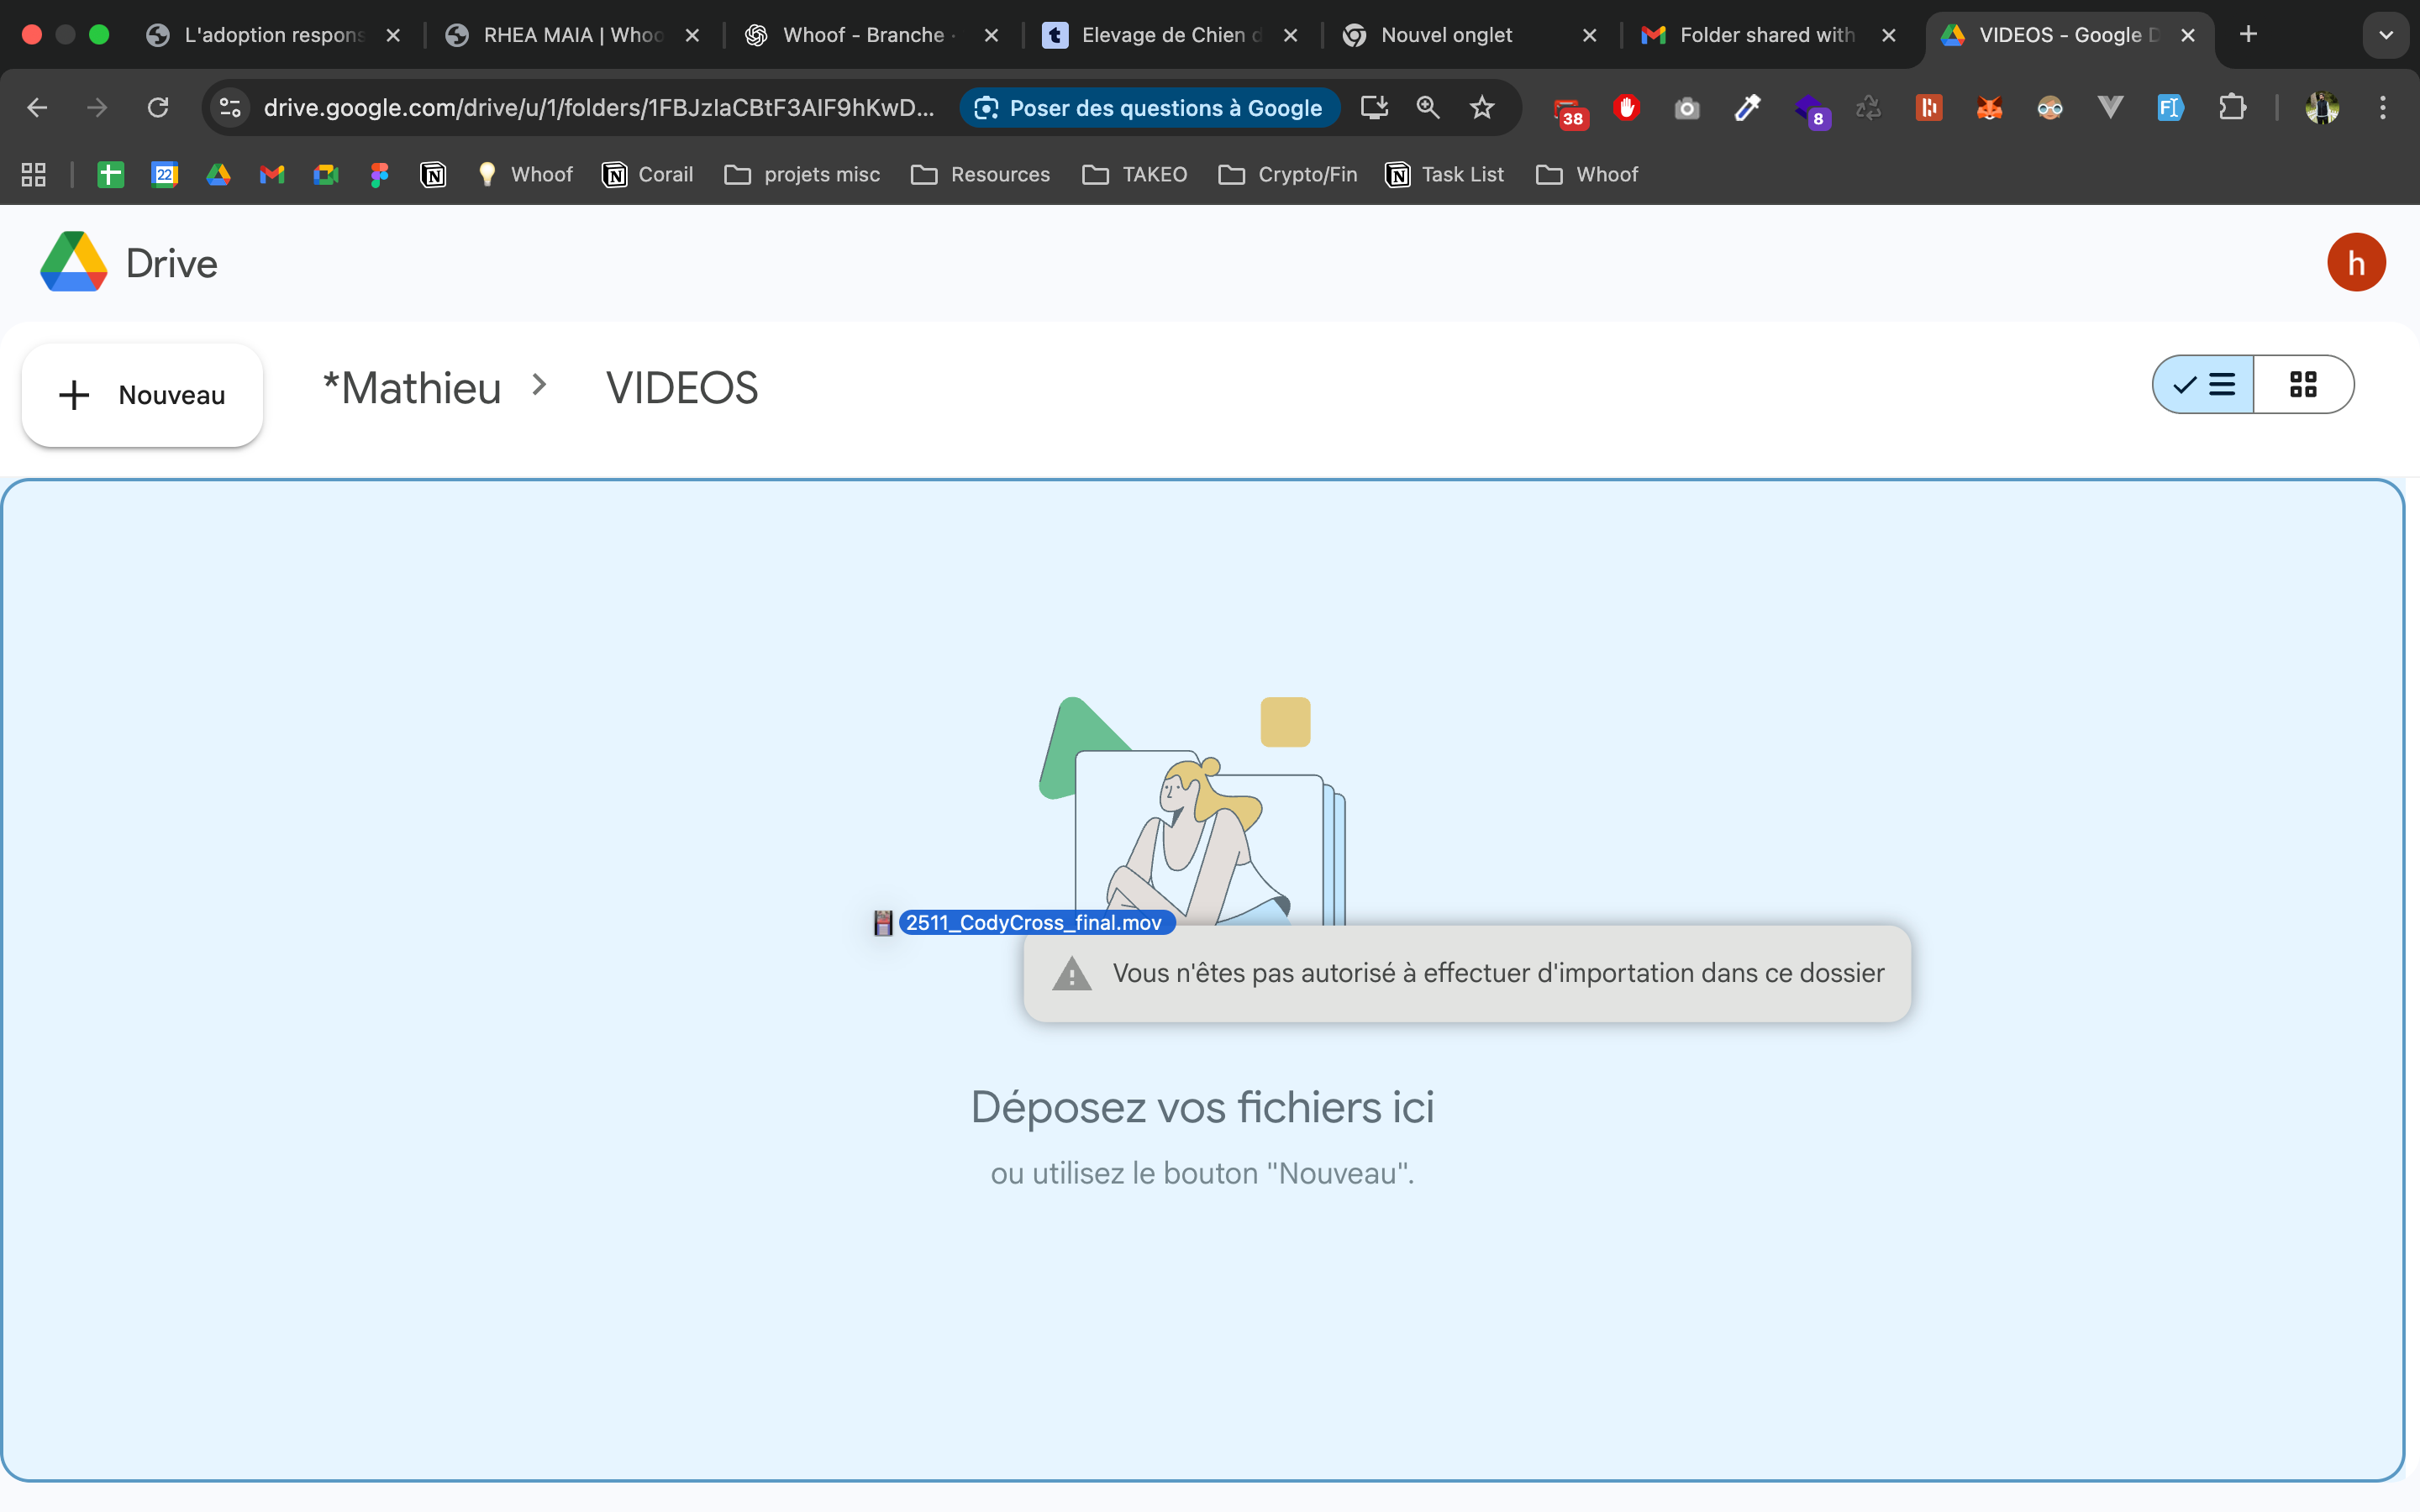The width and height of the screenshot is (2420, 1512).
Task: Click Poser des questions à Google
Action: coord(1149,108)
